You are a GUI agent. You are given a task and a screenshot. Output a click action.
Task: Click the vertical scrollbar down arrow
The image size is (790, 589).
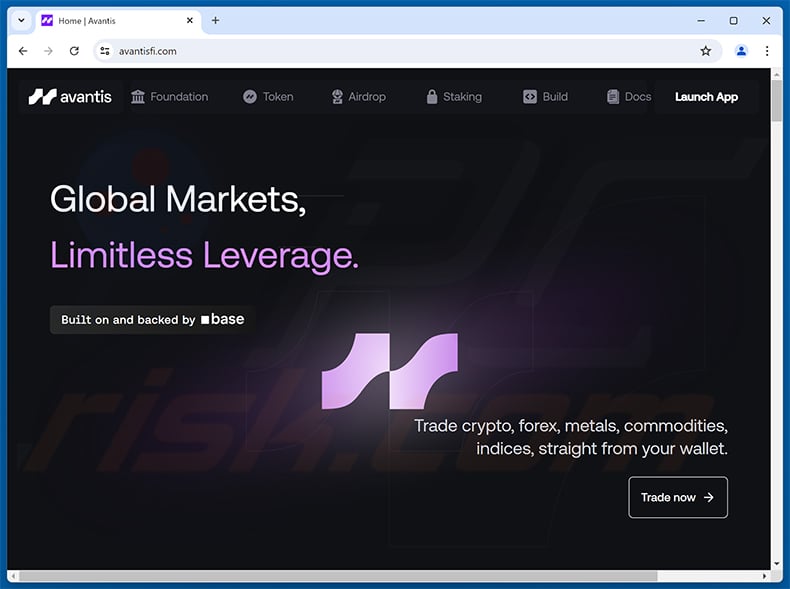[776, 563]
